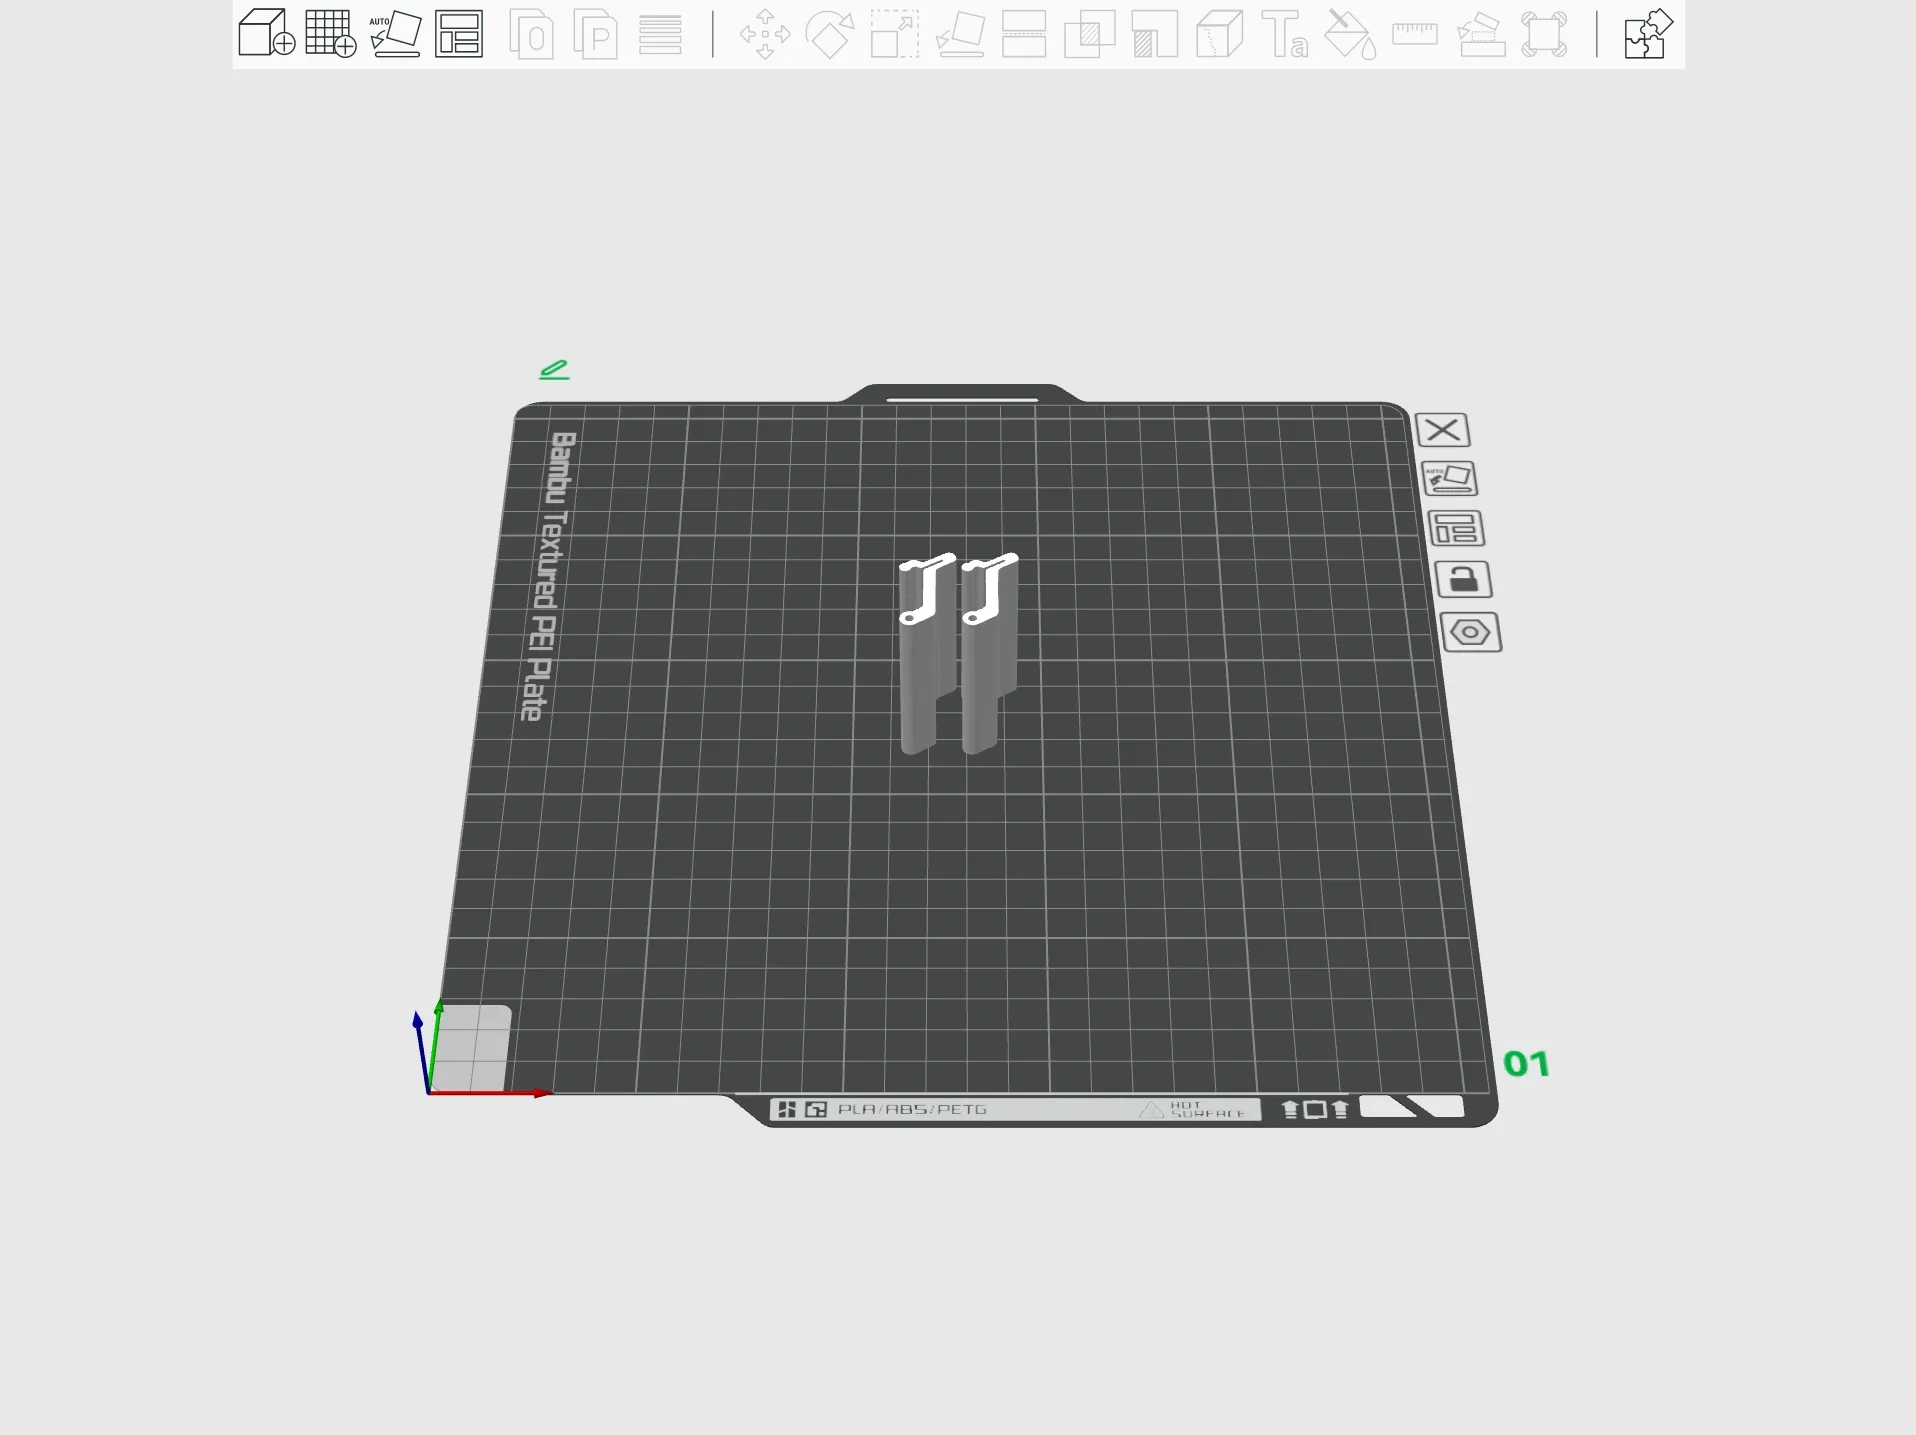Click the Split to parts icon
The image size is (1916, 1435).
(596, 35)
